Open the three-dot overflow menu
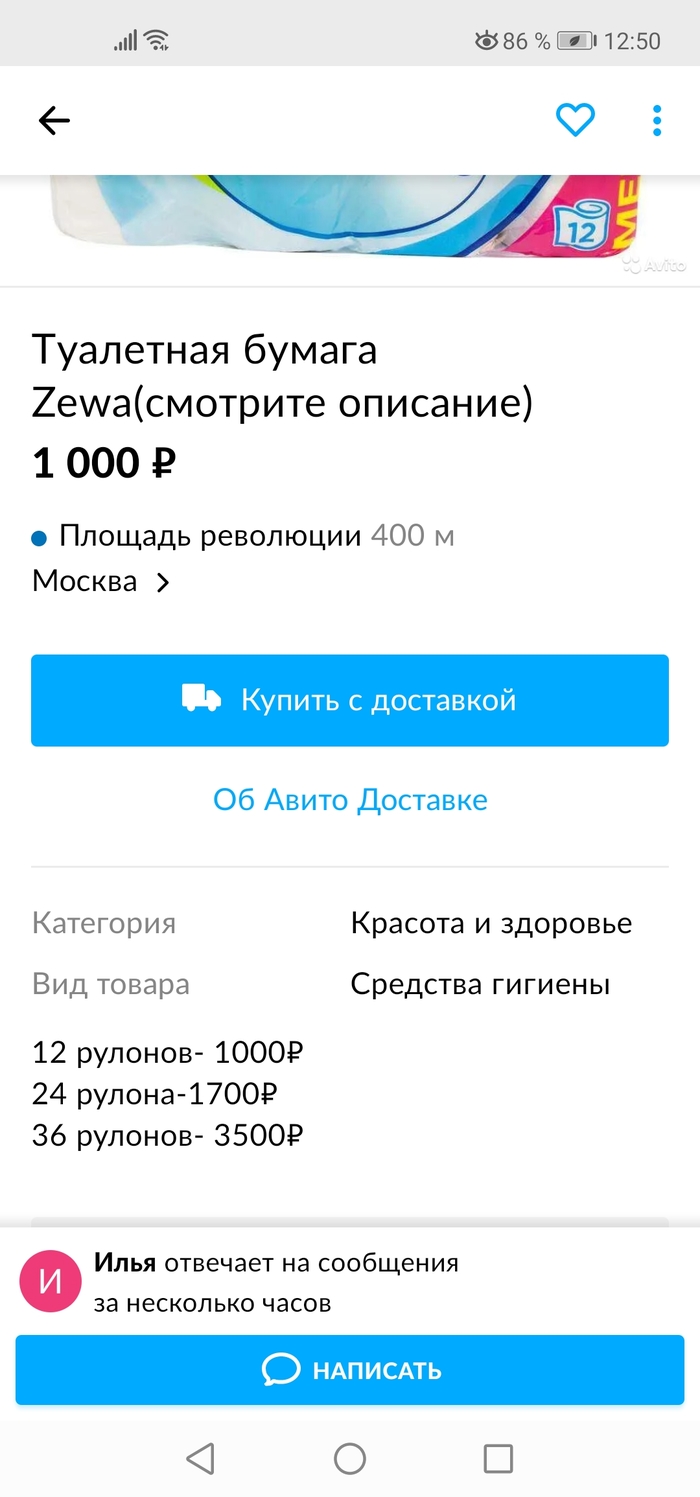This screenshot has height=1497, width=700. (x=657, y=120)
